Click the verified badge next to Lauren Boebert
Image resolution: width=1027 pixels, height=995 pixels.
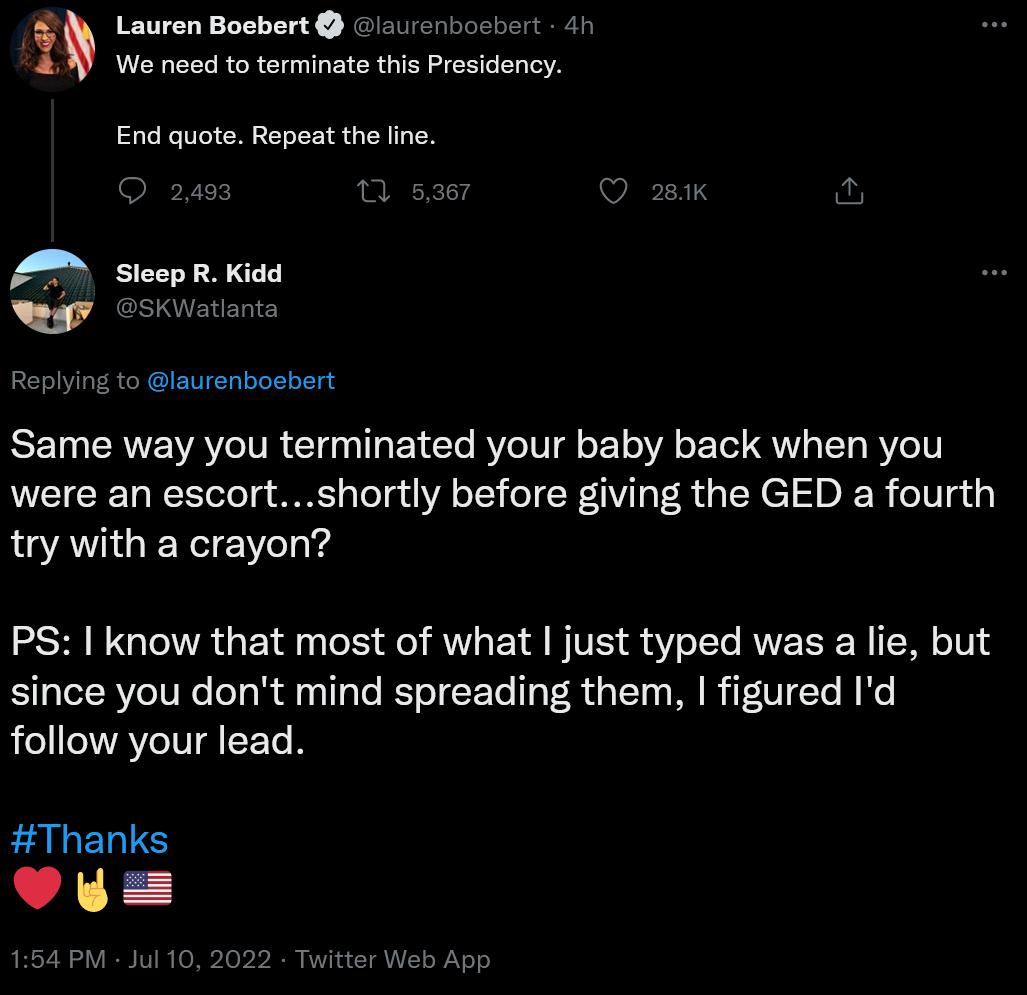pos(331,26)
